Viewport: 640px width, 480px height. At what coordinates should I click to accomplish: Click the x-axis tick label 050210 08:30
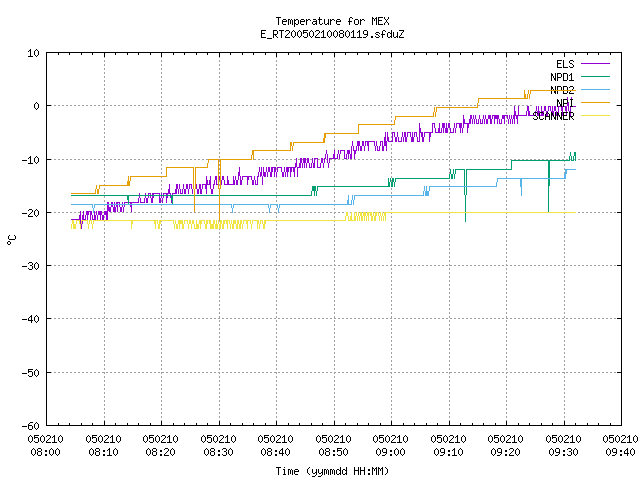(218, 445)
